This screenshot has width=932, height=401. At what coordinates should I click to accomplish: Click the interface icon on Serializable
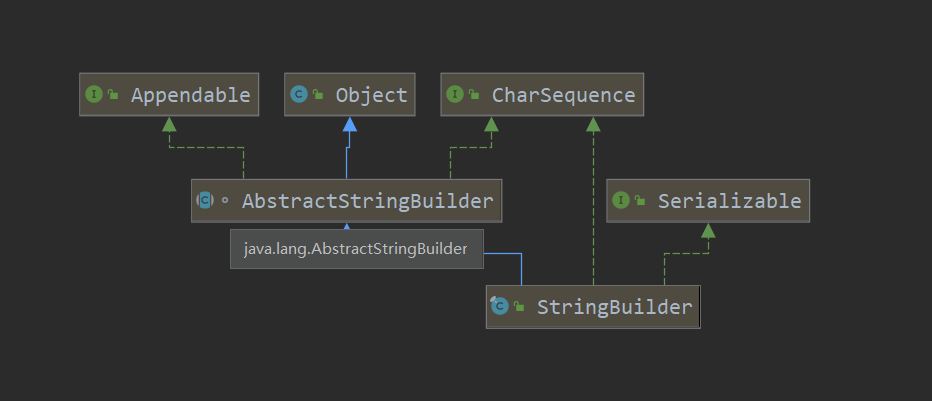(622, 200)
